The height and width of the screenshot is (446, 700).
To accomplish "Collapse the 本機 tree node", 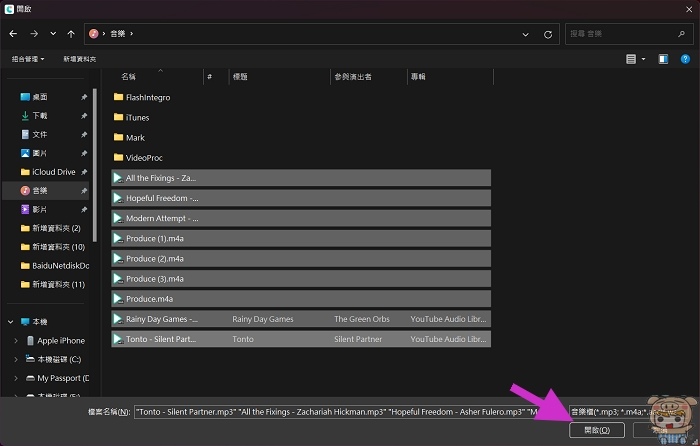I will point(10,322).
